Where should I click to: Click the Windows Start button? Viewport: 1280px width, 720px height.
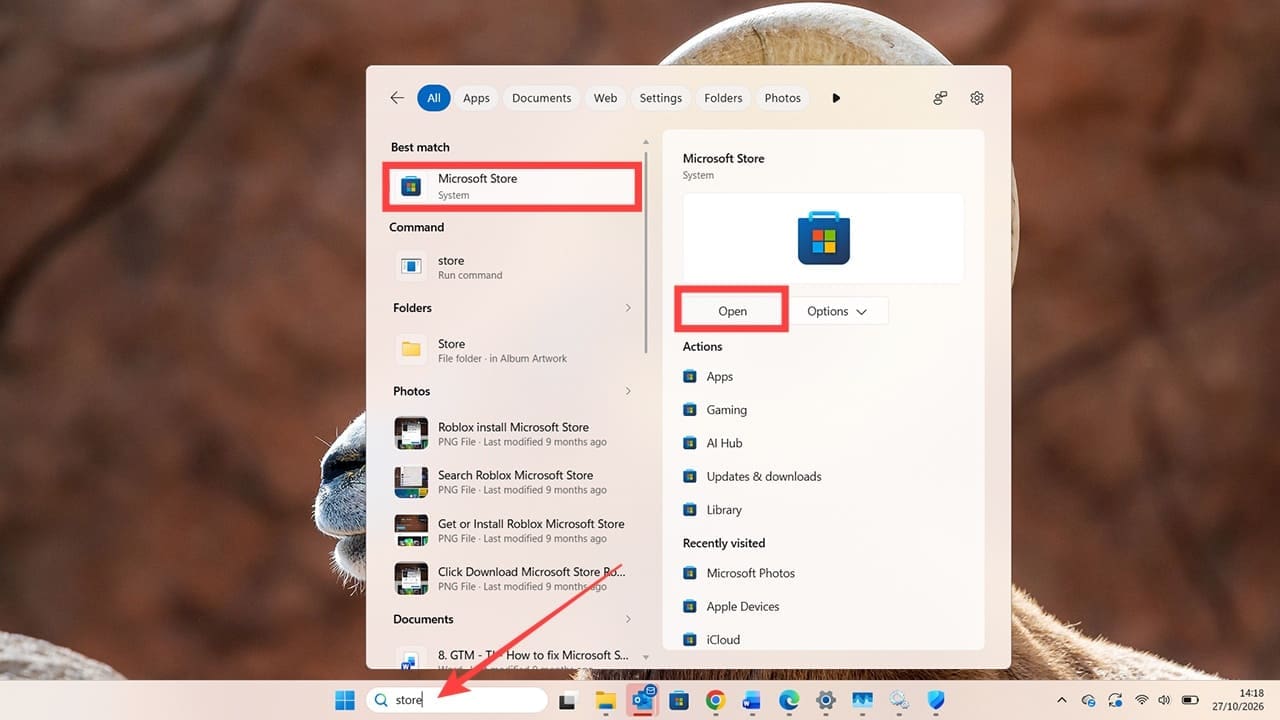pyautogui.click(x=344, y=700)
